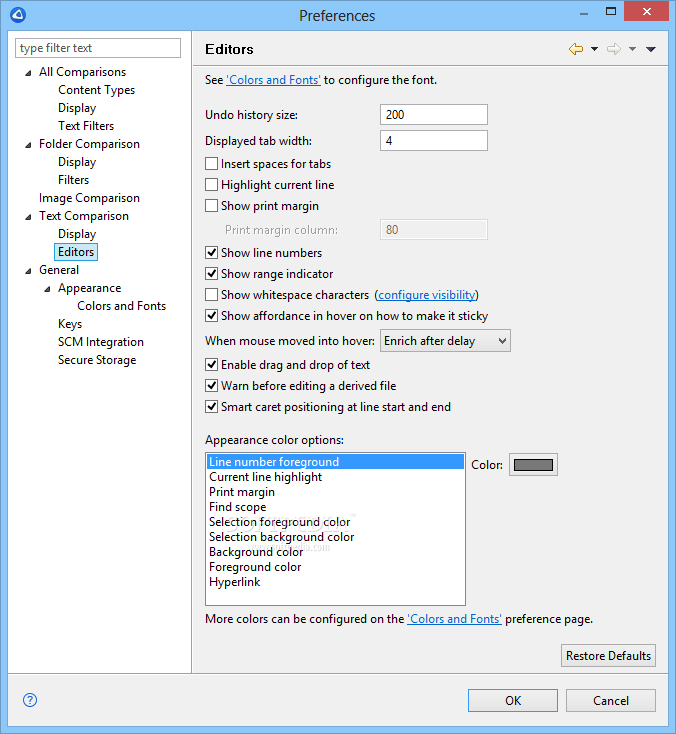Click the OK button
676x734 pixels.
(513, 700)
